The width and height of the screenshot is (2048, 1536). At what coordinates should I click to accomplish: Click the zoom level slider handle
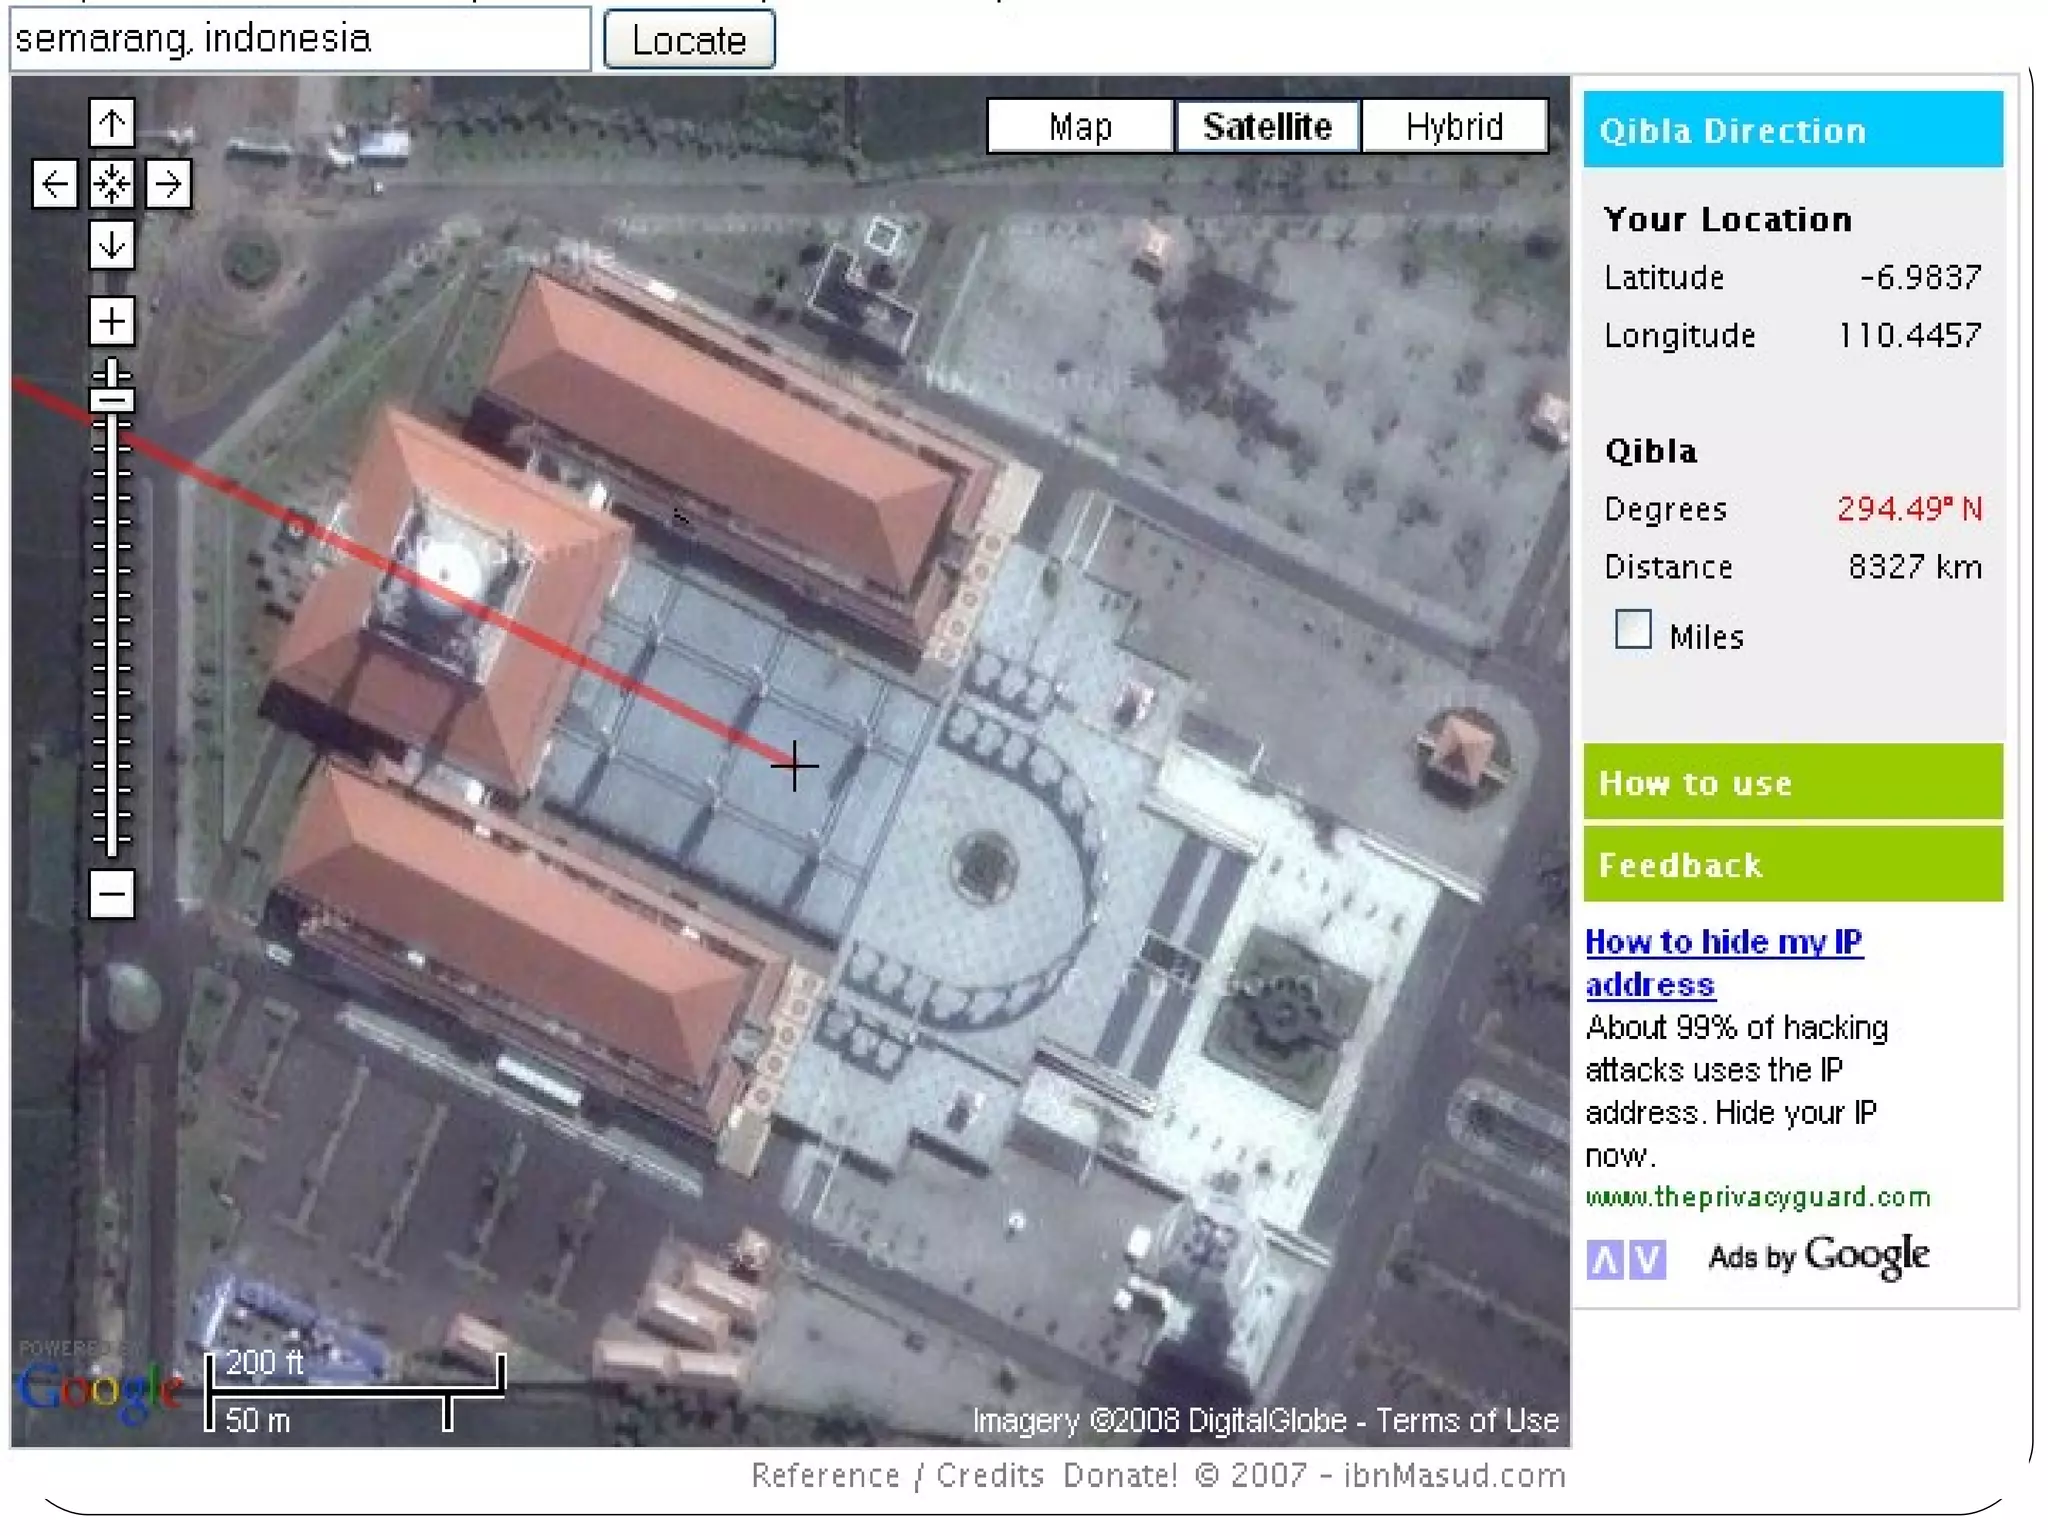tap(111, 400)
